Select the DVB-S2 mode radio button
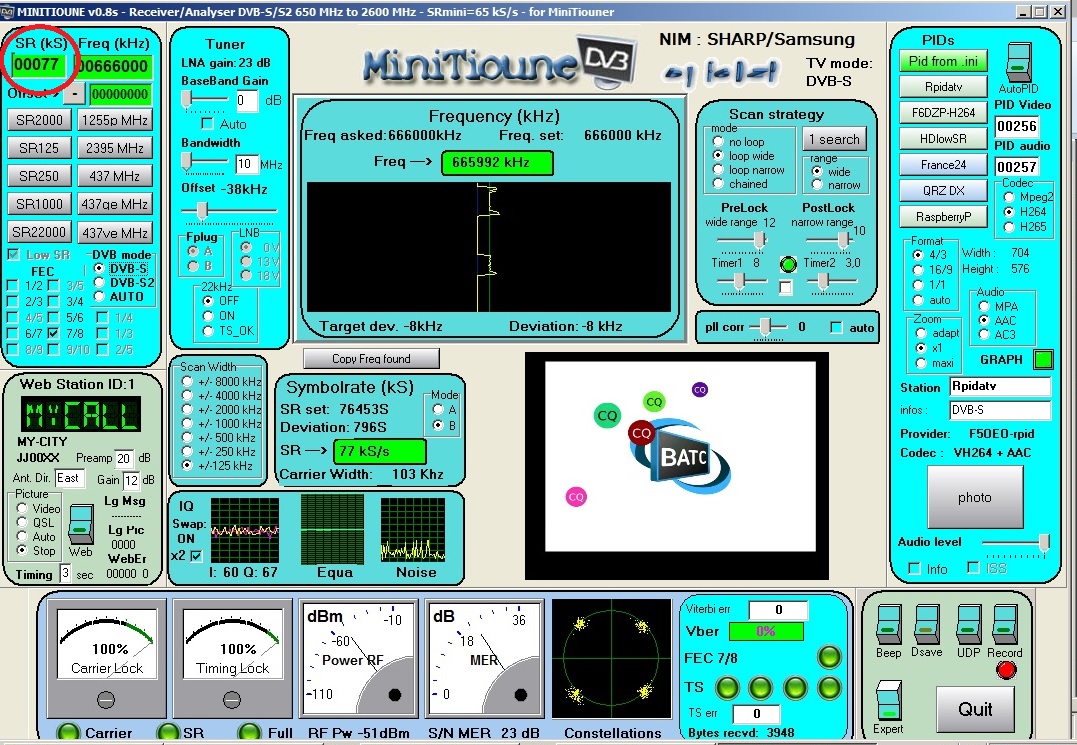This screenshot has height=745, width=1077. (99, 282)
